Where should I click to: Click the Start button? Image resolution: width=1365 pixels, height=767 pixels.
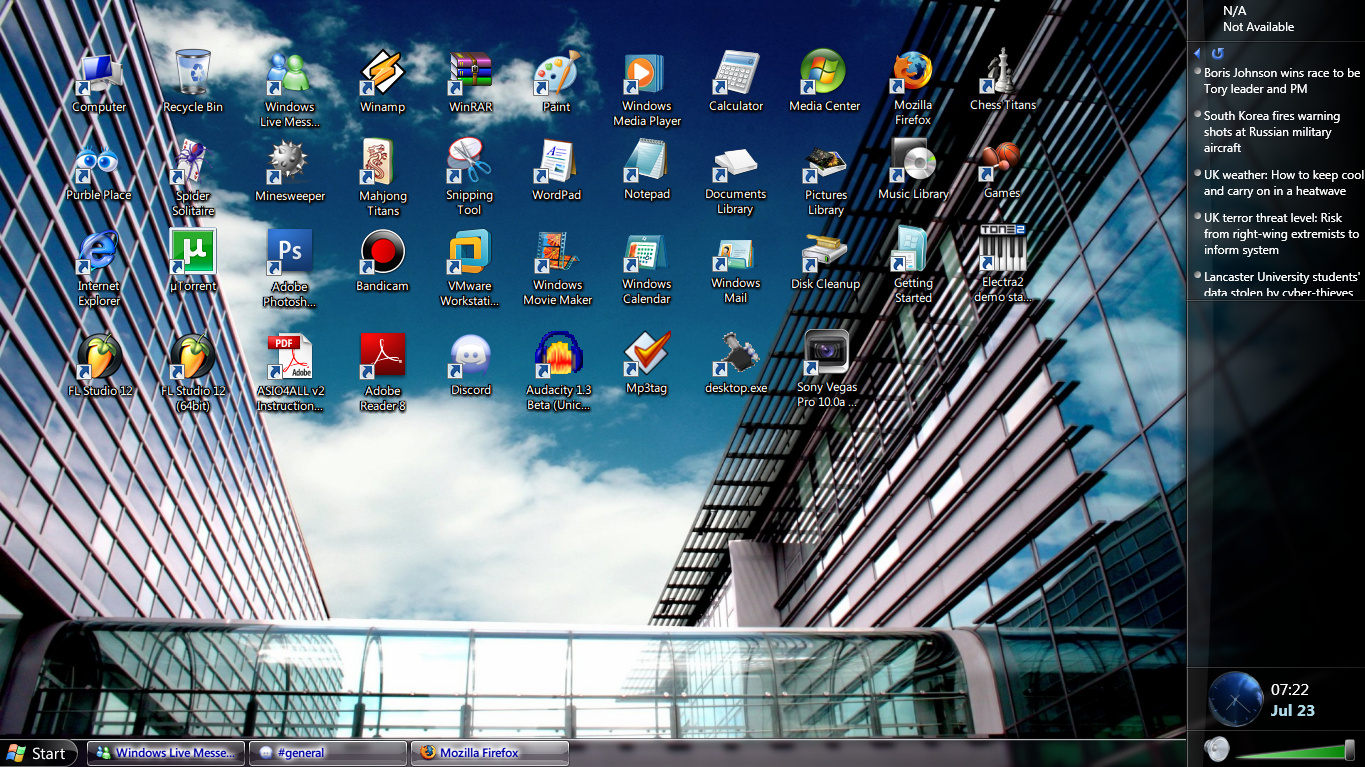pyautogui.click(x=36, y=753)
